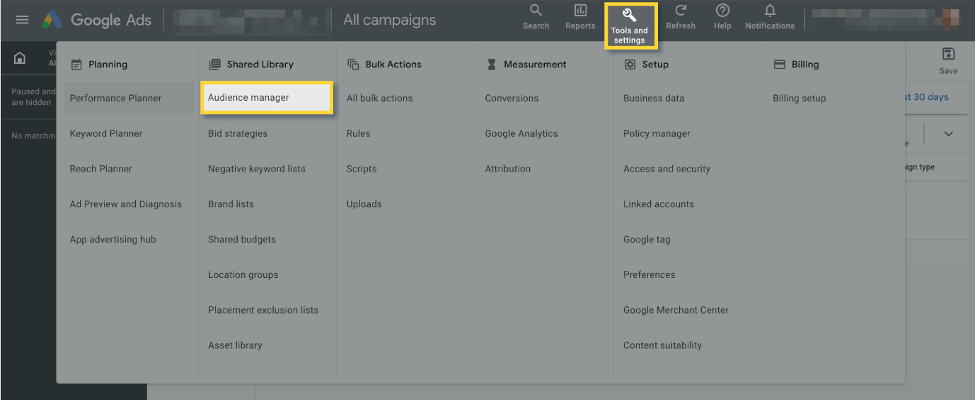This screenshot has height=400, width=977.
Task: Open Billing setup
Action: (x=799, y=98)
